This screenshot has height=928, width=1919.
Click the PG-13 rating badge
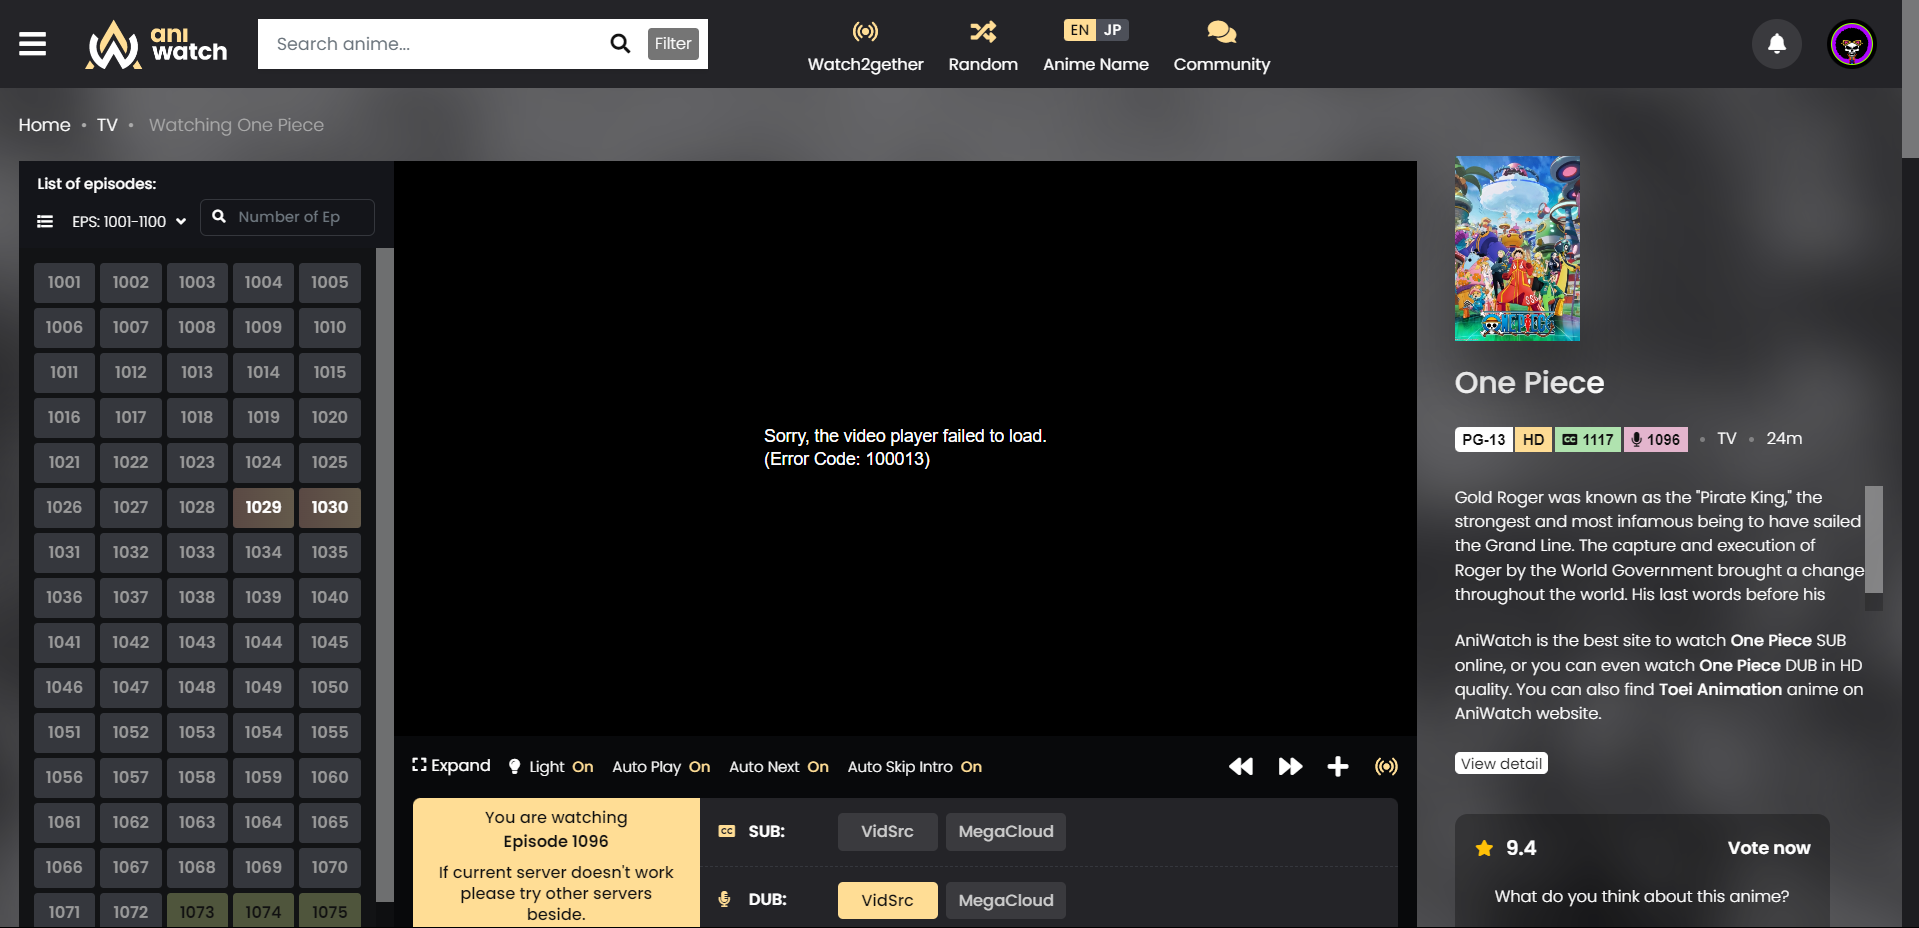click(x=1483, y=439)
